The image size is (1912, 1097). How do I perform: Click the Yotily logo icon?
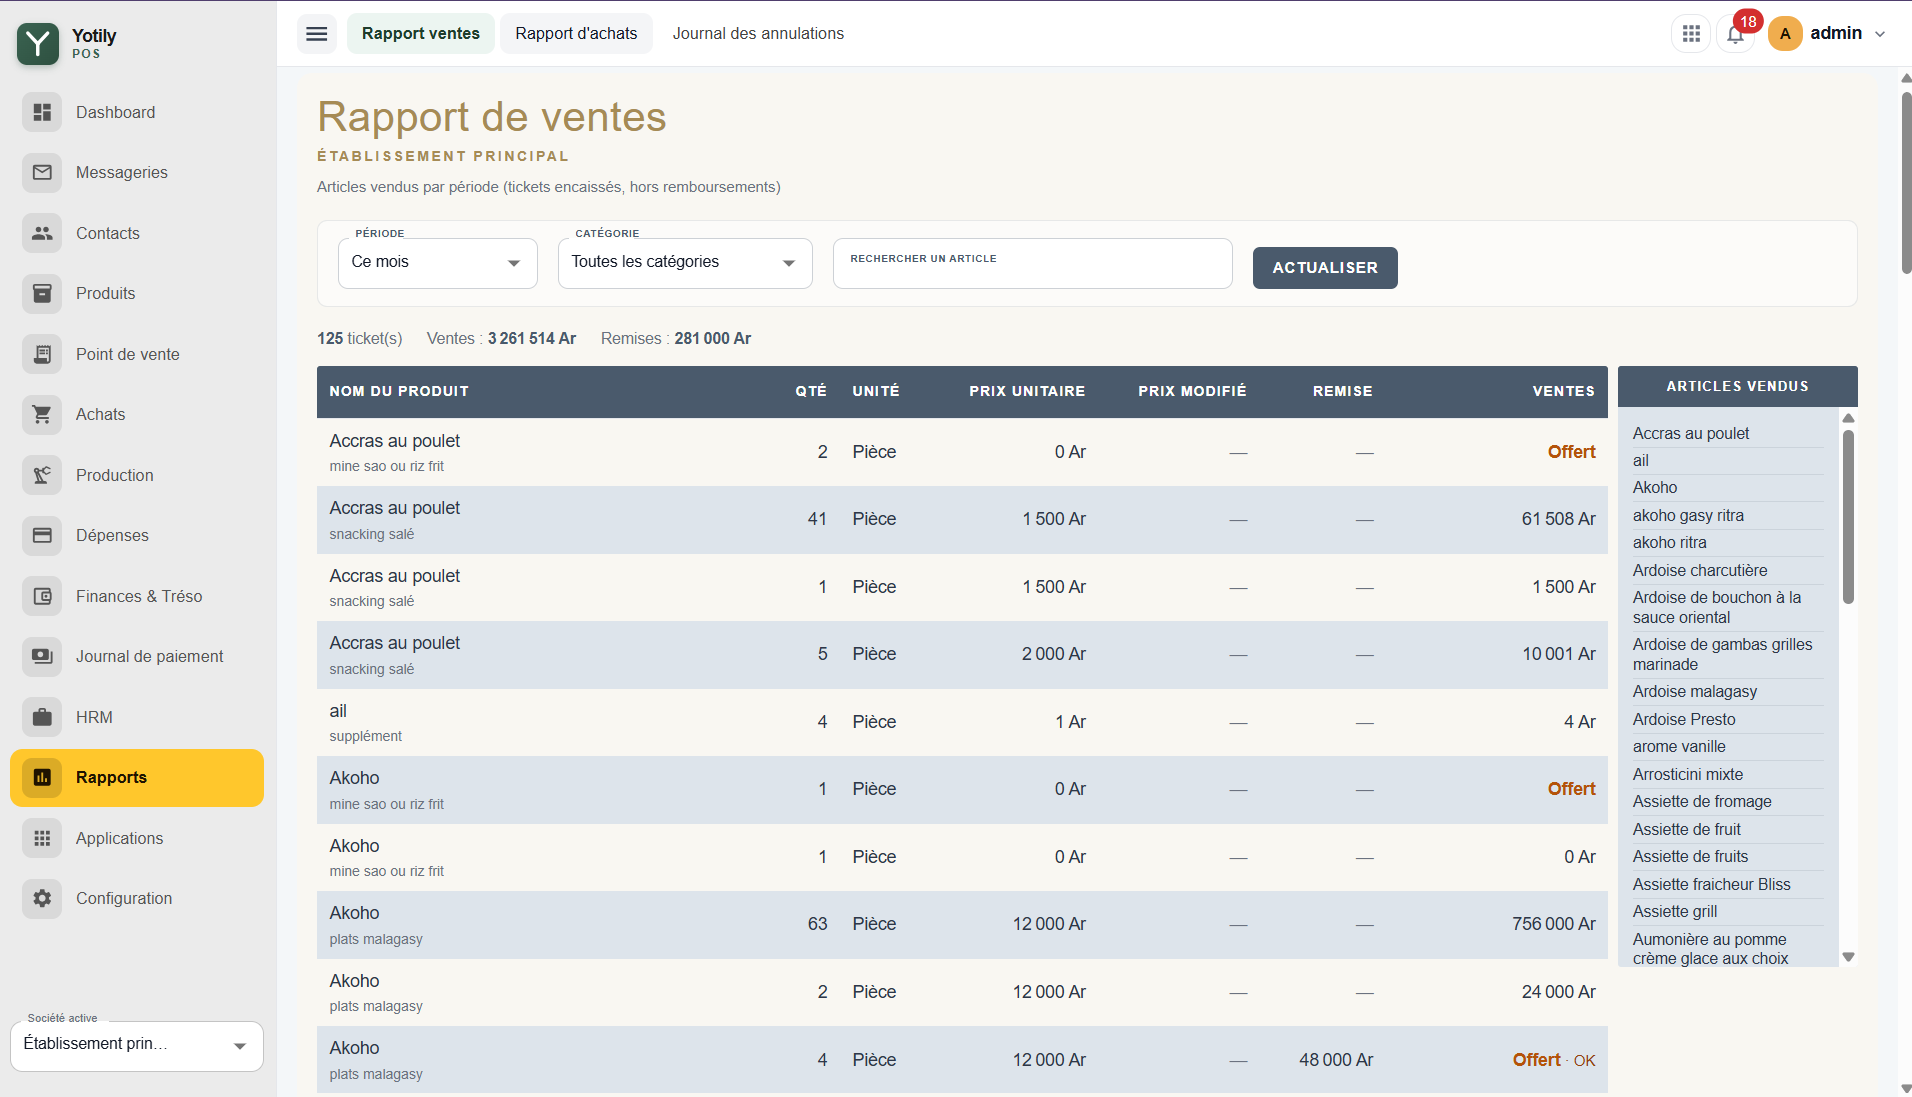38,43
